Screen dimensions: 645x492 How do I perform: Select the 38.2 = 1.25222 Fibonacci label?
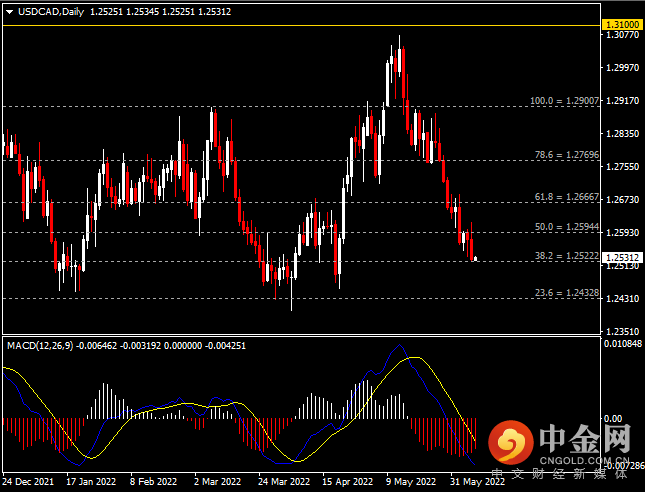[x=567, y=256]
